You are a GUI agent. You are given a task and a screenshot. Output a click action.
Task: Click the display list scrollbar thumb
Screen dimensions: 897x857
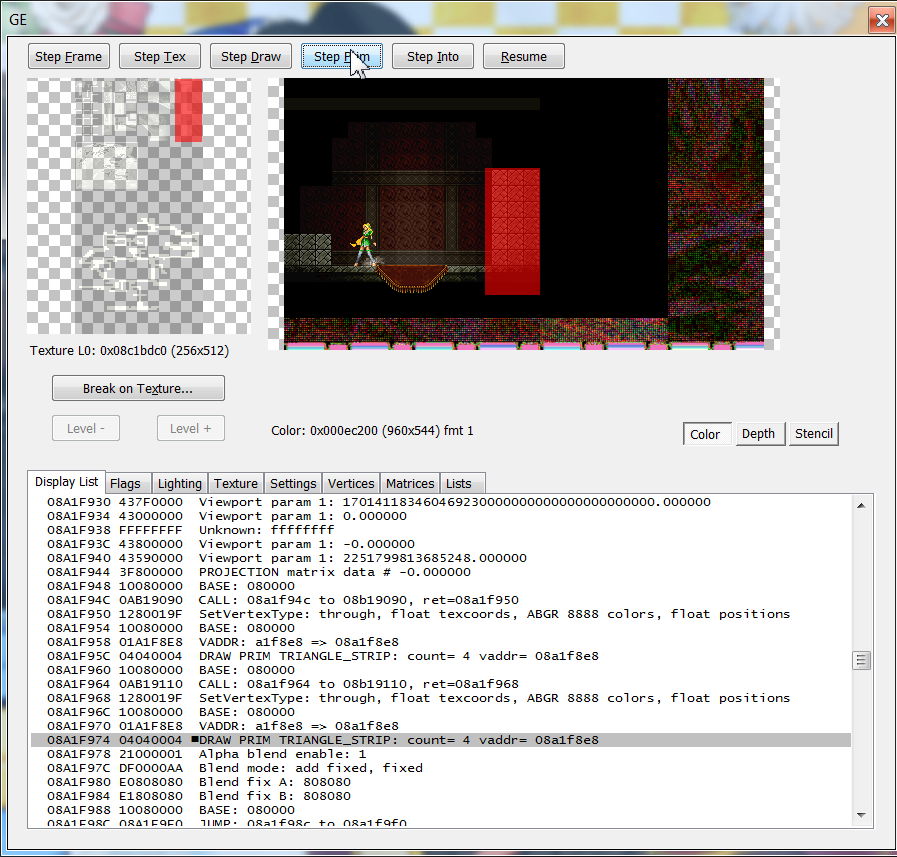tap(861, 660)
